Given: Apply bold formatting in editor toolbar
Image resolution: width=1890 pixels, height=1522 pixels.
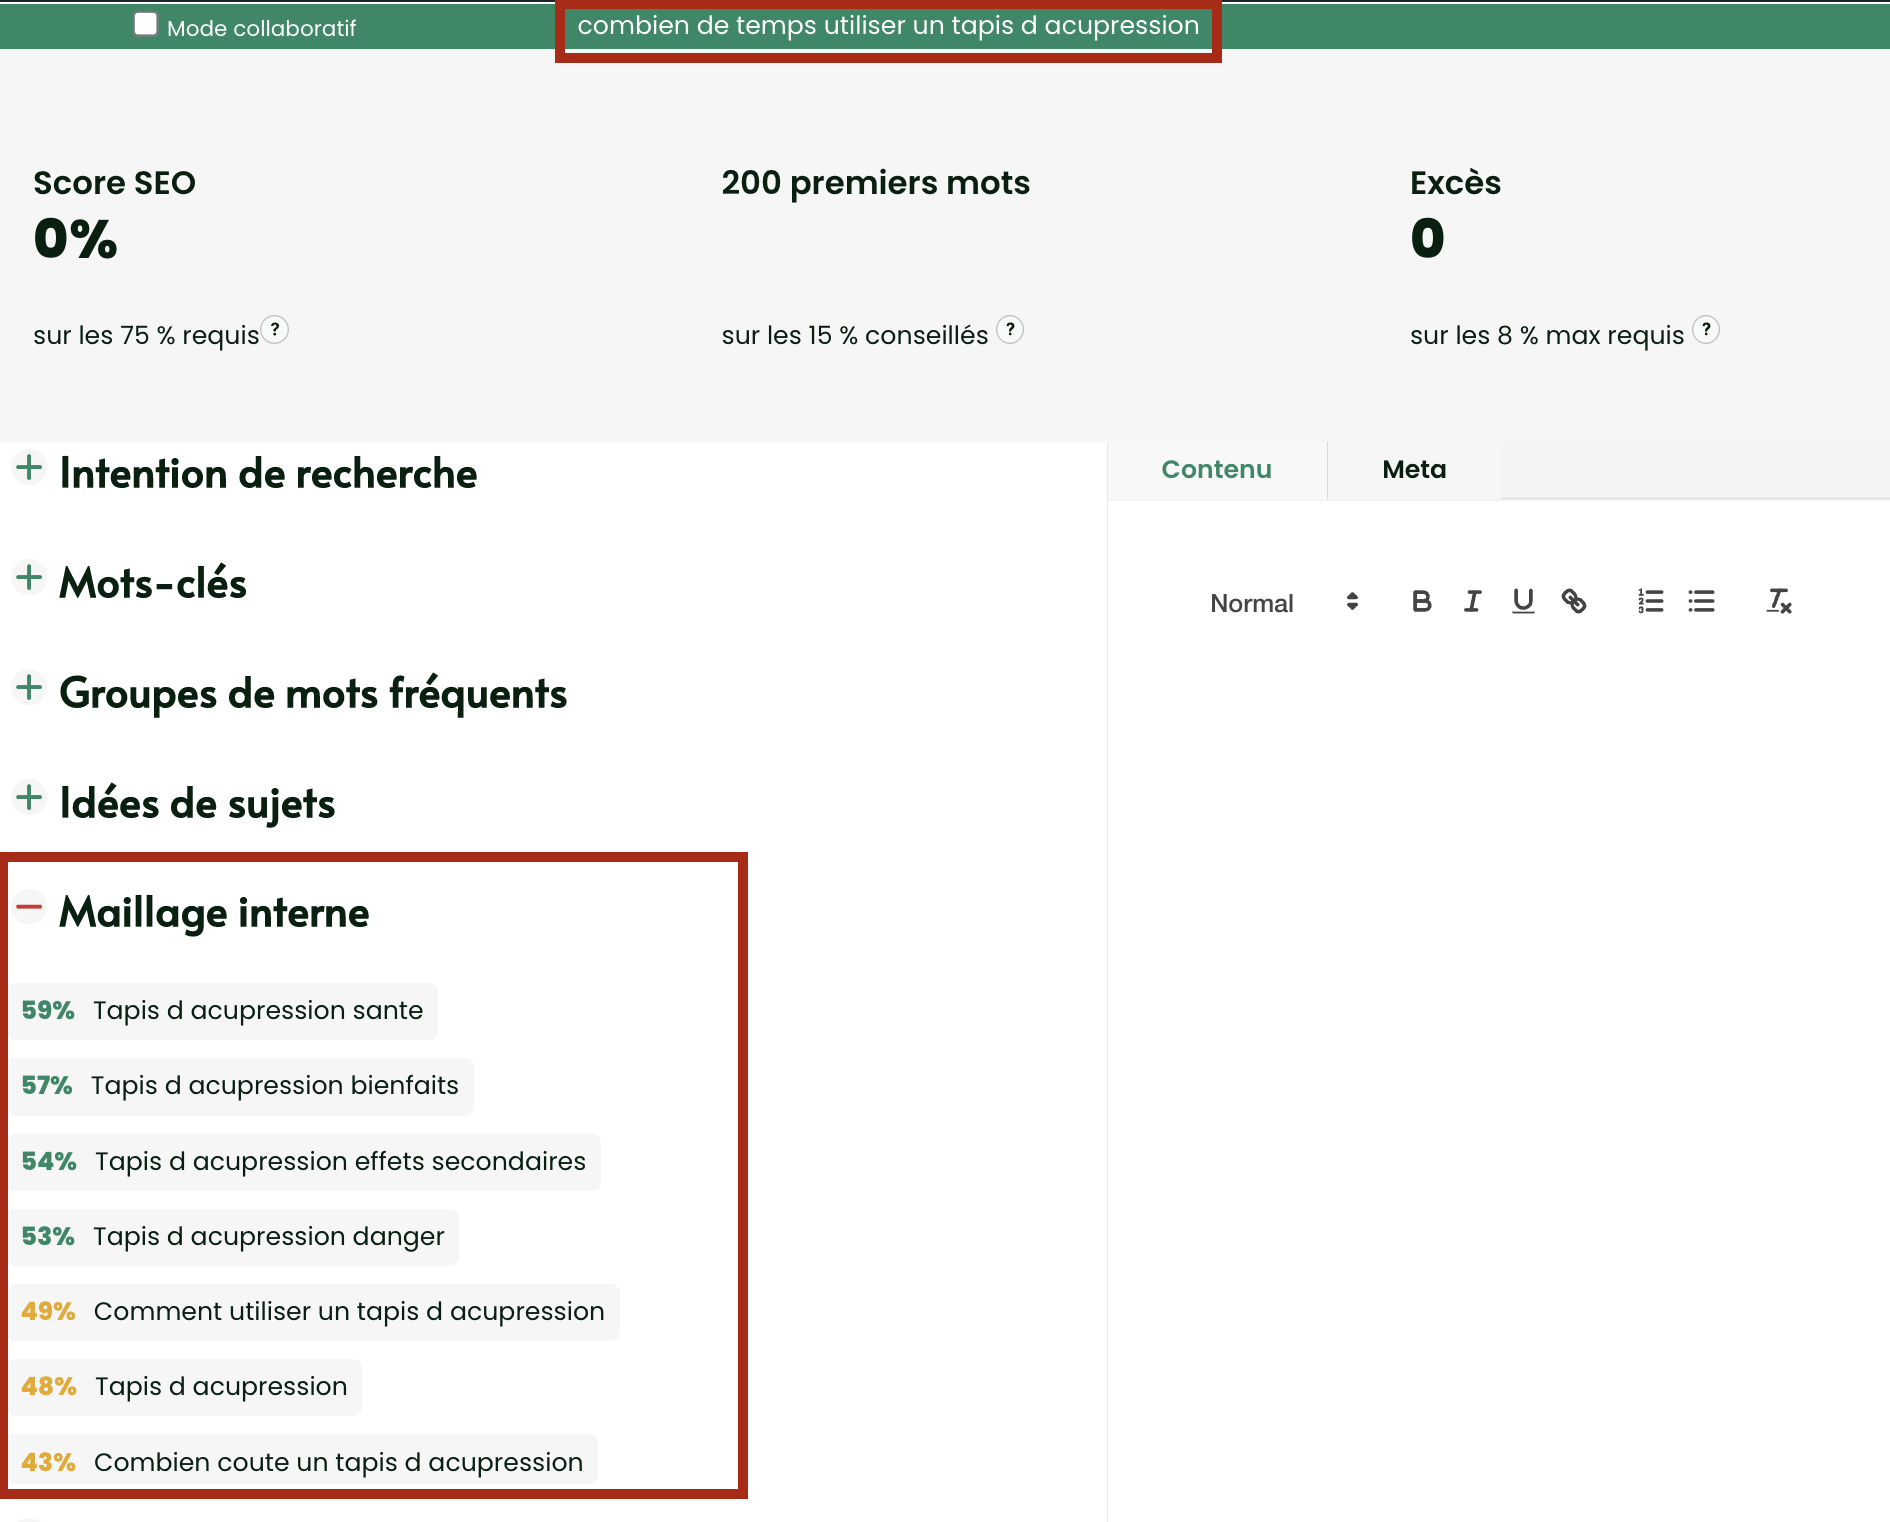Looking at the screenshot, I should click(1421, 601).
